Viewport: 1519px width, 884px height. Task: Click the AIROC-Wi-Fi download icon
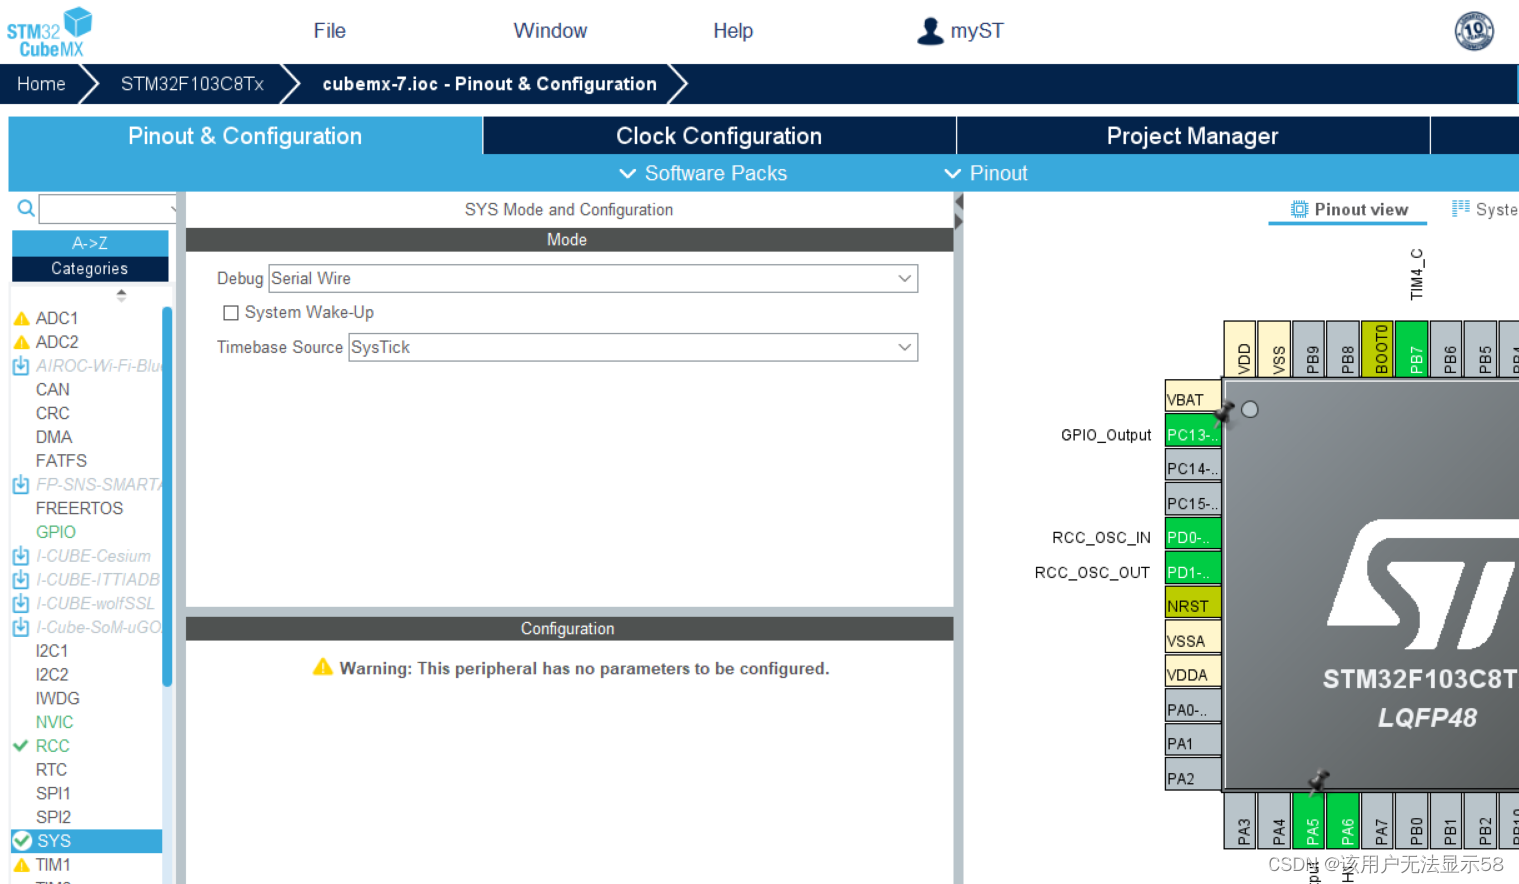[21, 366]
